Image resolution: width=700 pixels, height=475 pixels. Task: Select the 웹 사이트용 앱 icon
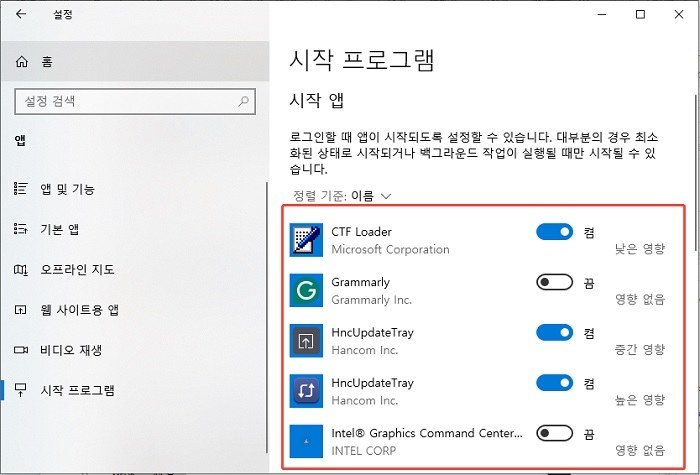tap(21, 310)
